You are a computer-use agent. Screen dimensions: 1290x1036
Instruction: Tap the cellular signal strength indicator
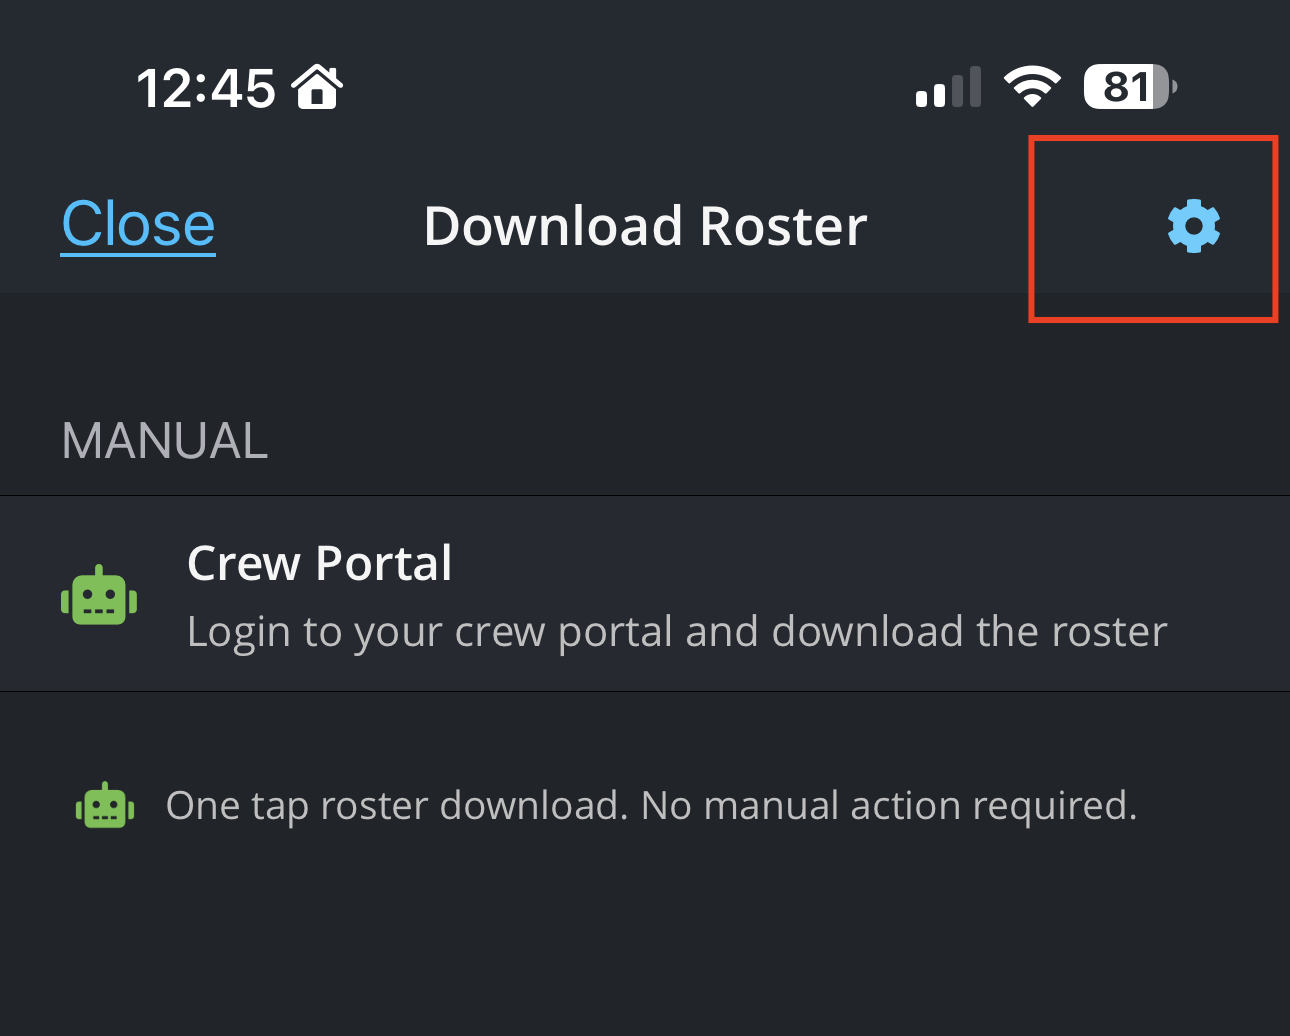point(946,88)
